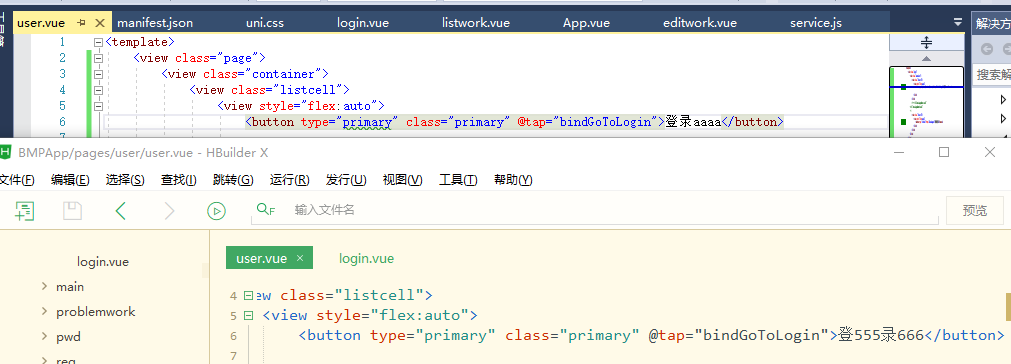
Task: Collapse the container view fold at line 3
Action: (x=98, y=74)
